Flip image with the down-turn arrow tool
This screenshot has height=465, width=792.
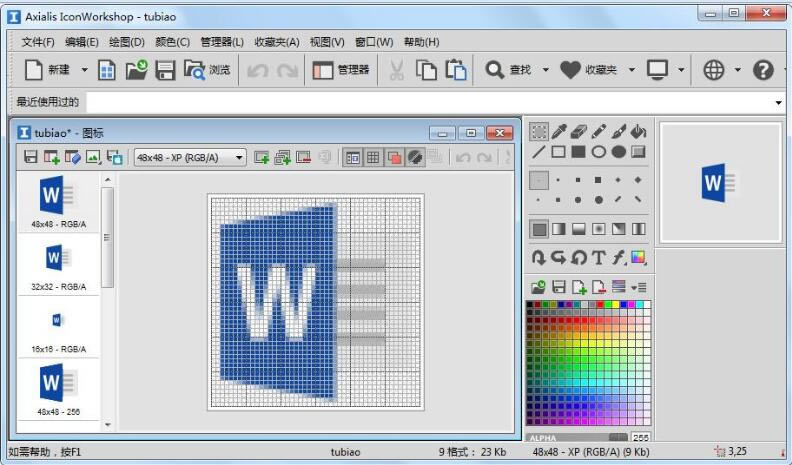point(538,257)
